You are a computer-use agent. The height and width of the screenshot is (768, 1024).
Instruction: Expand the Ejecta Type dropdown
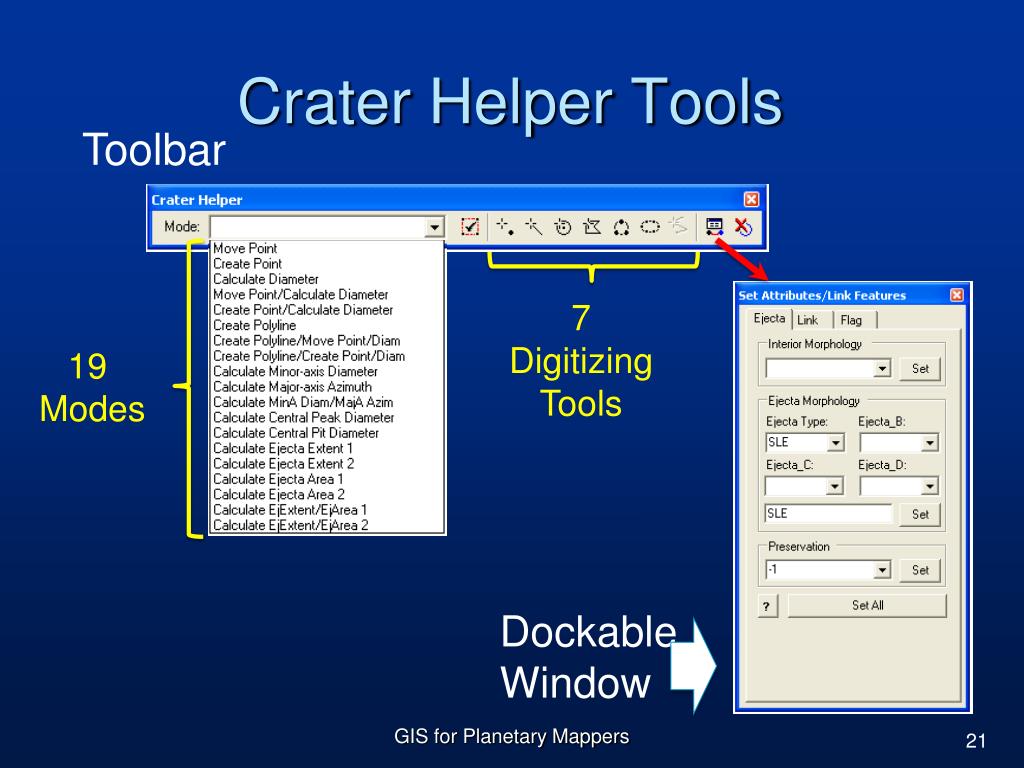coord(836,443)
